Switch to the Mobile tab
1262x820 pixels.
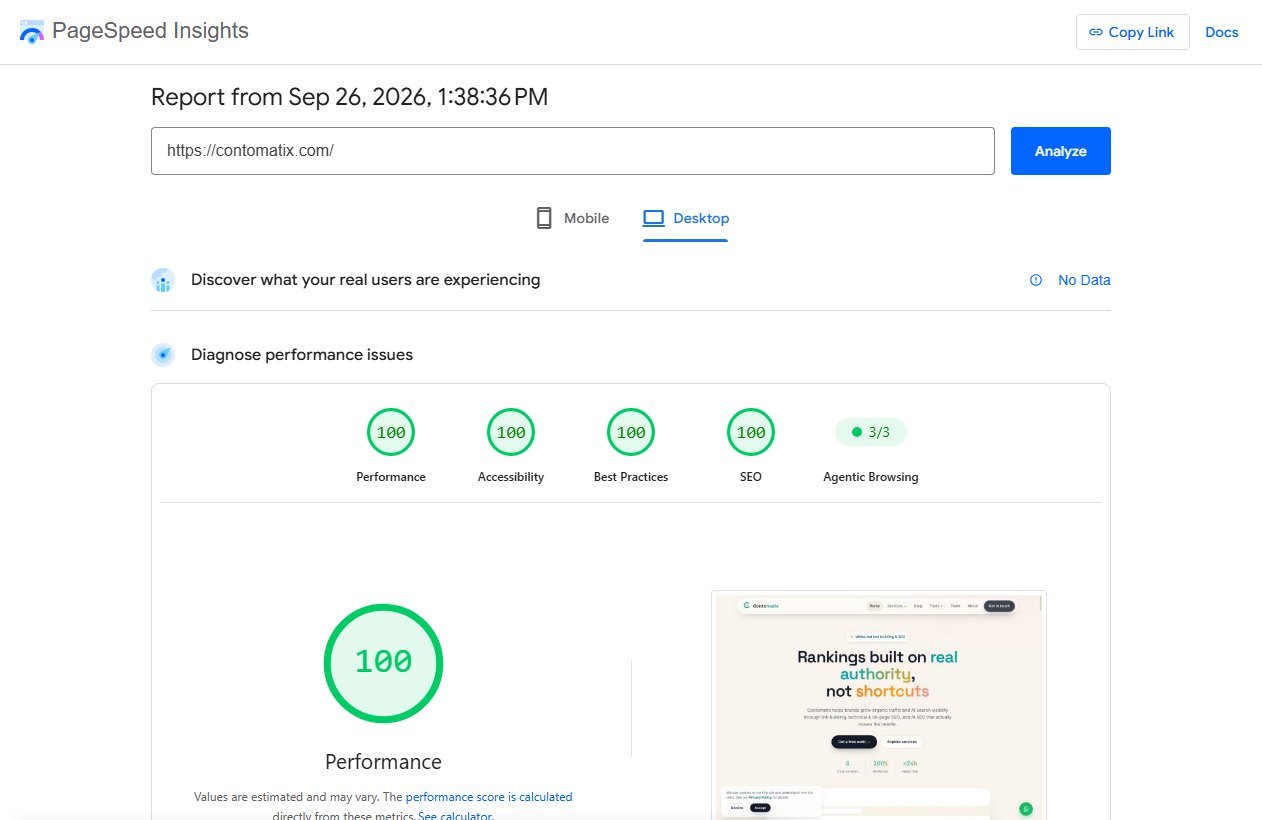572,218
